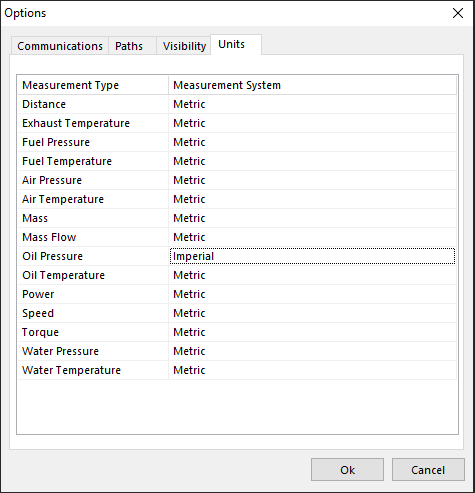
Task: Click the Torque Metric value cell
Action: 312,332
